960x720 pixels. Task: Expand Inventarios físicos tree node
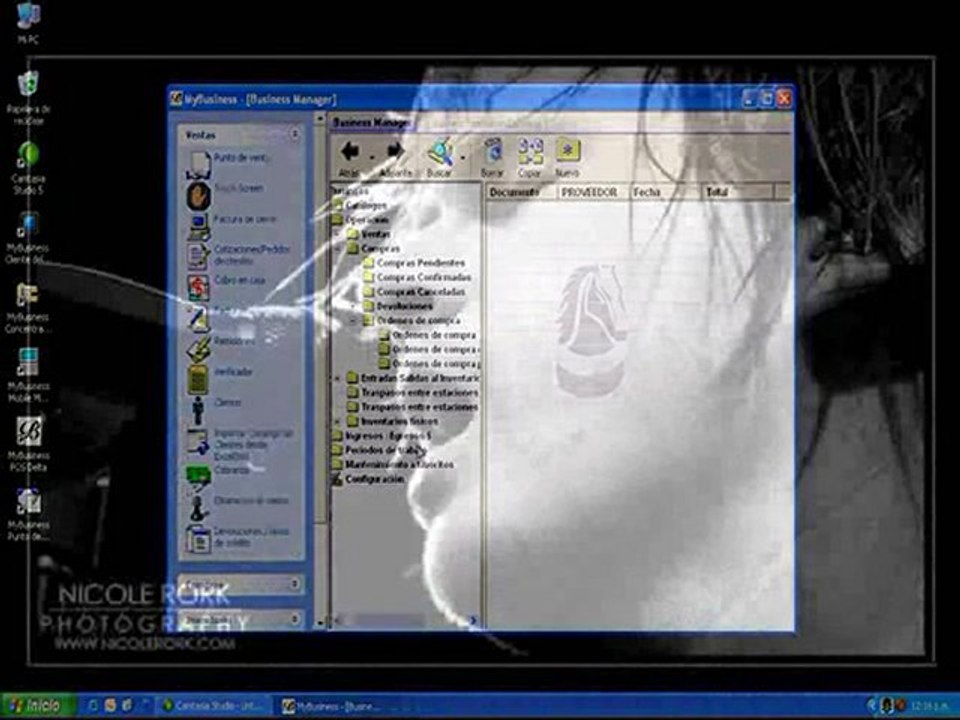click(x=337, y=421)
